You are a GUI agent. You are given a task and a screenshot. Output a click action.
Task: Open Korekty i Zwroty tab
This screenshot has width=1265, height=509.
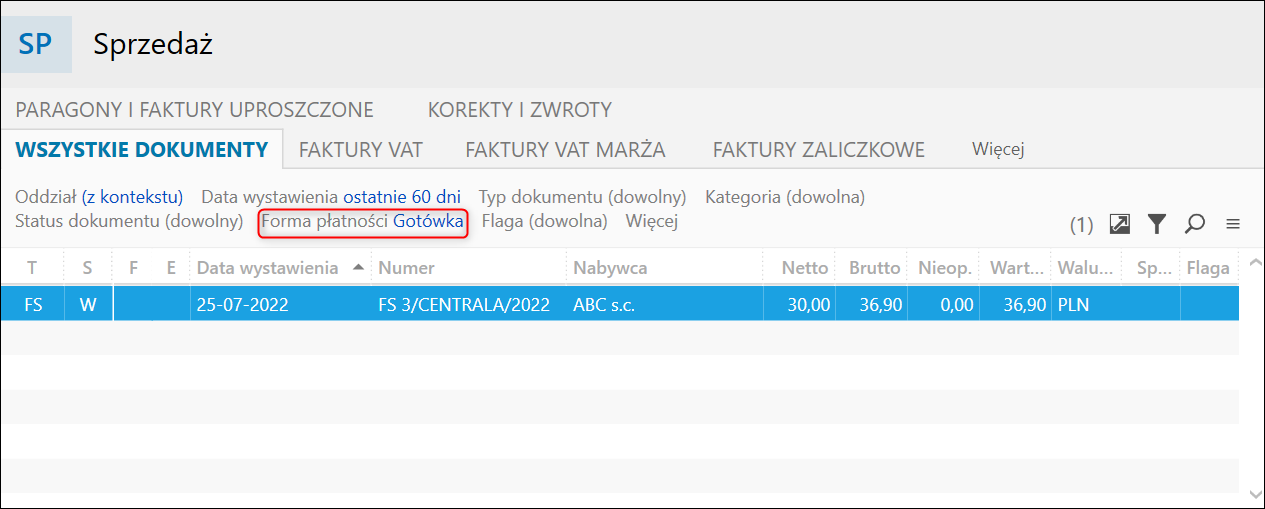click(520, 110)
